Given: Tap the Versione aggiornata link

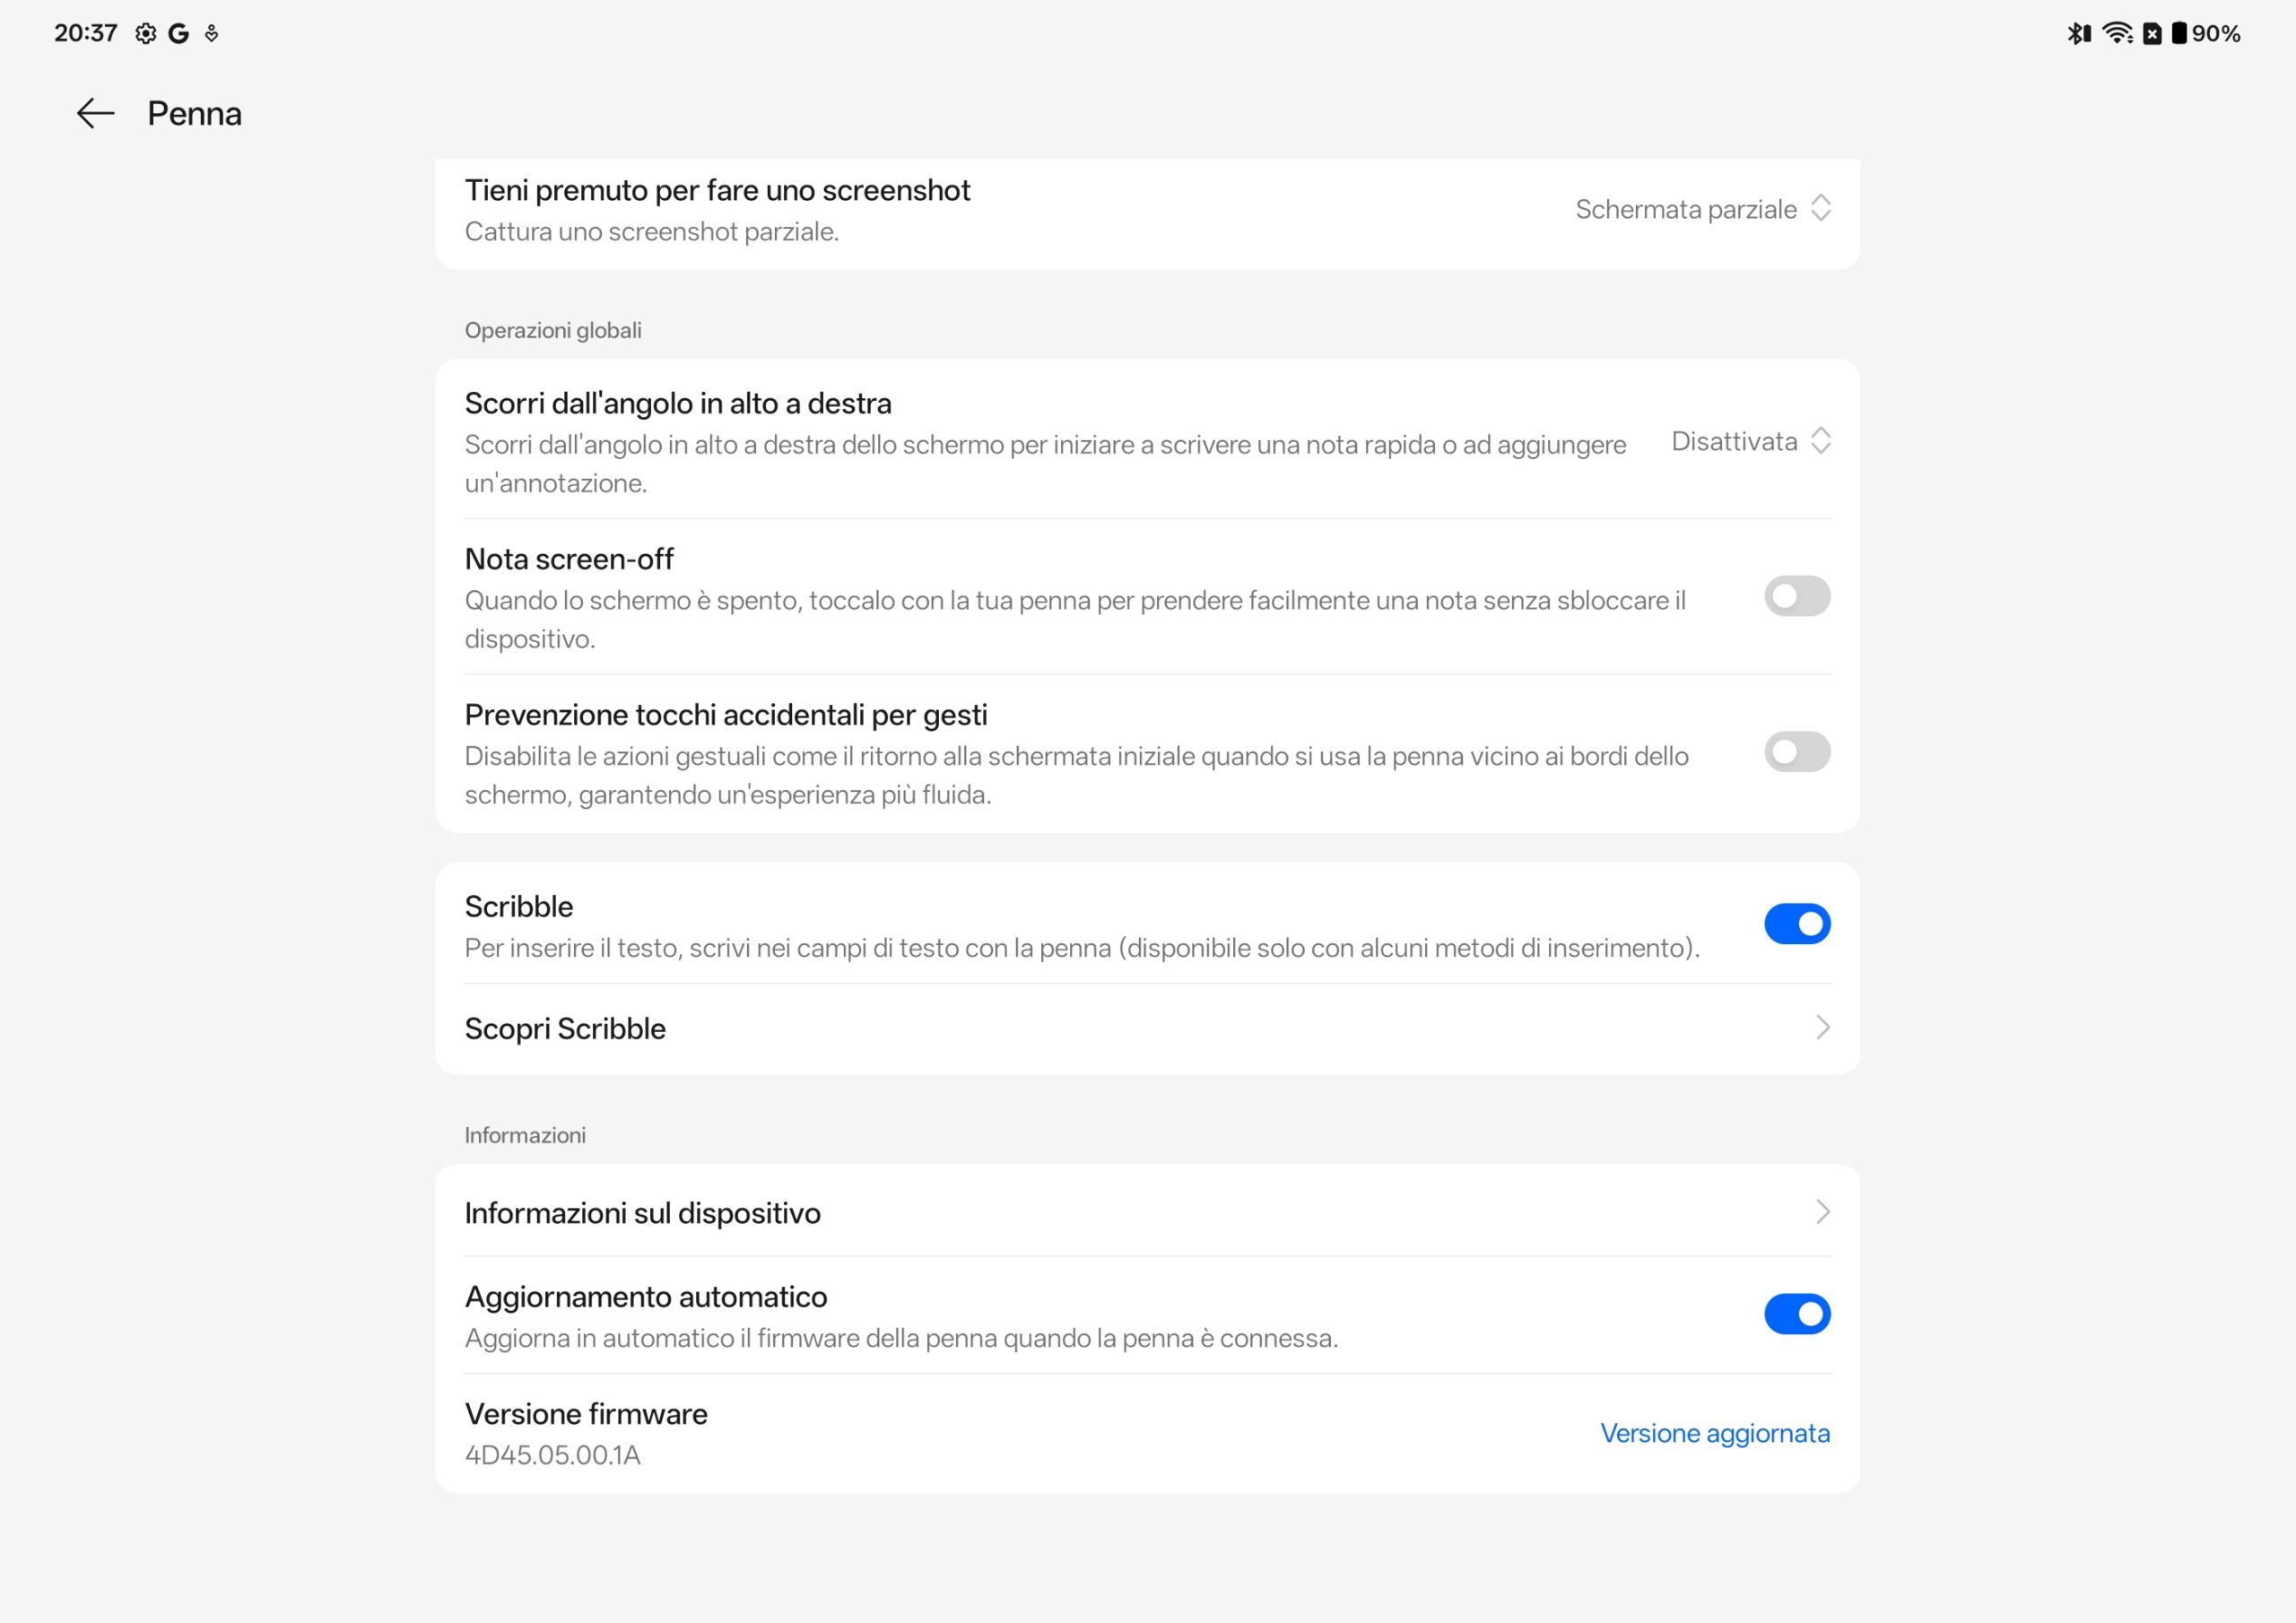Looking at the screenshot, I should (1714, 1433).
